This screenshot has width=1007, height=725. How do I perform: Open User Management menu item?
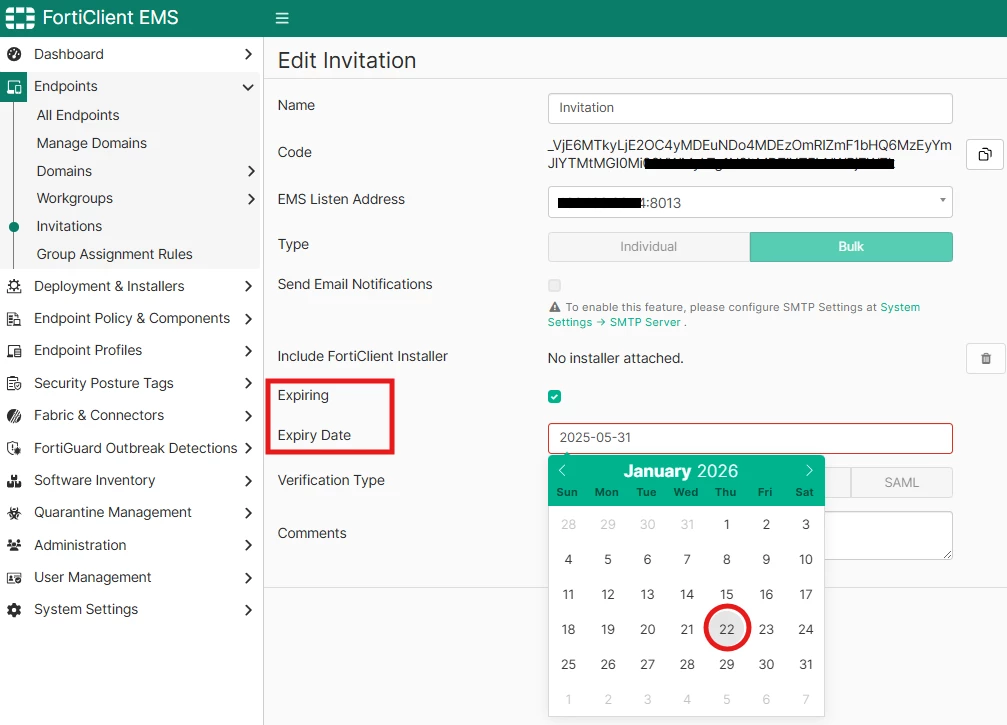pyautogui.click(x=92, y=577)
